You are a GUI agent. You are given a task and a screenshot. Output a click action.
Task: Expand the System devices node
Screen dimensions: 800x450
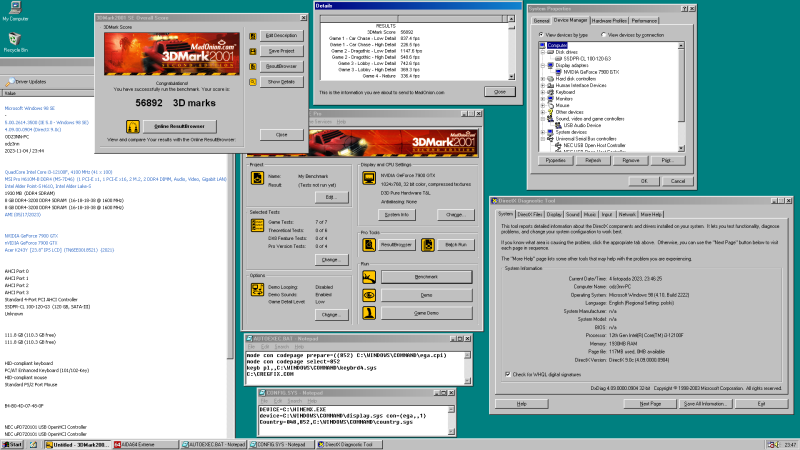click(543, 132)
